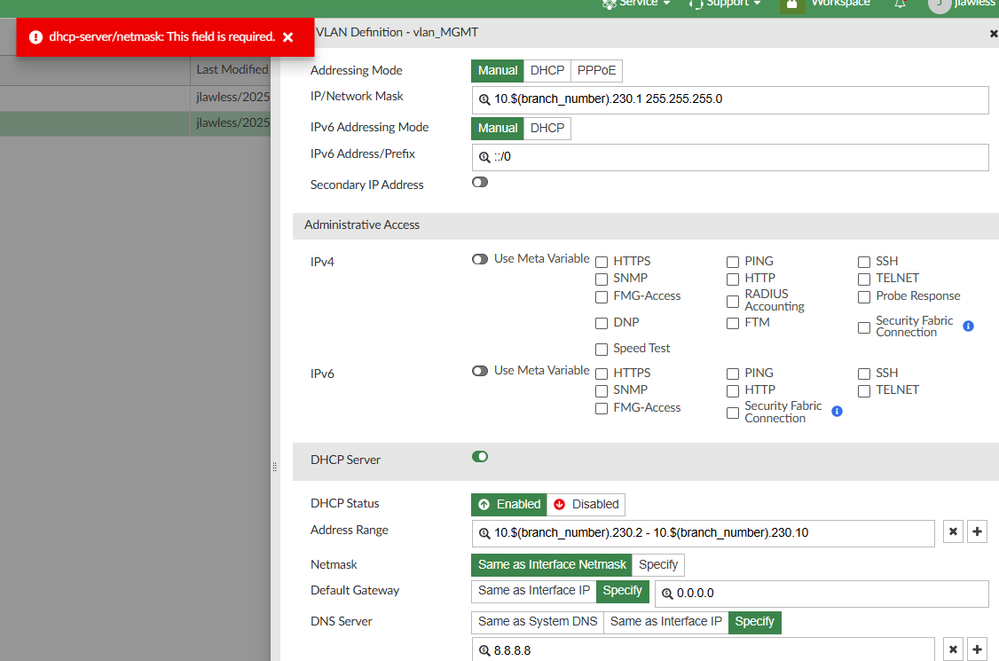Click the Default Gateway 0.0.0.0 field

(x=822, y=593)
